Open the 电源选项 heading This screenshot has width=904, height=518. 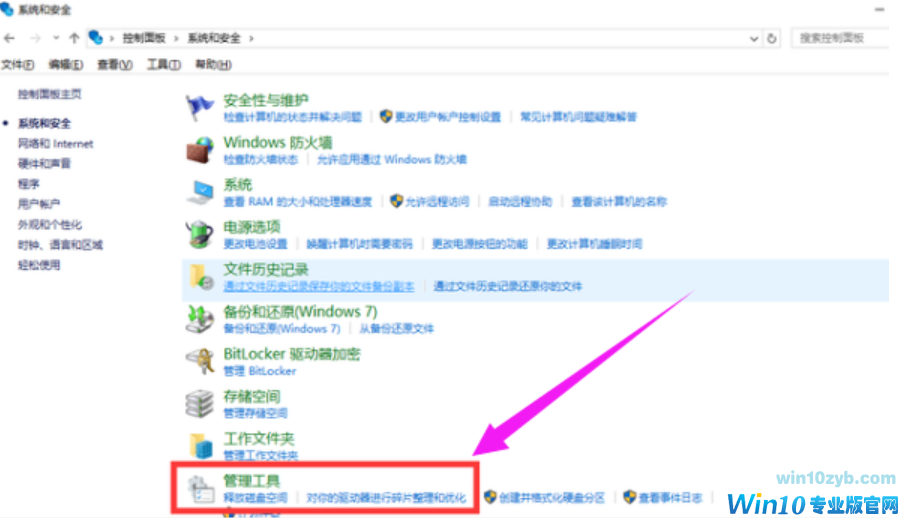[252, 227]
